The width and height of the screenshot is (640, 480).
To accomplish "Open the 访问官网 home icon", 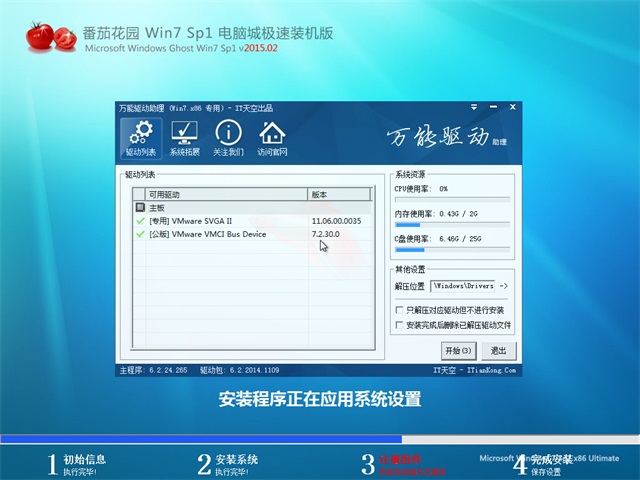I will [272, 139].
